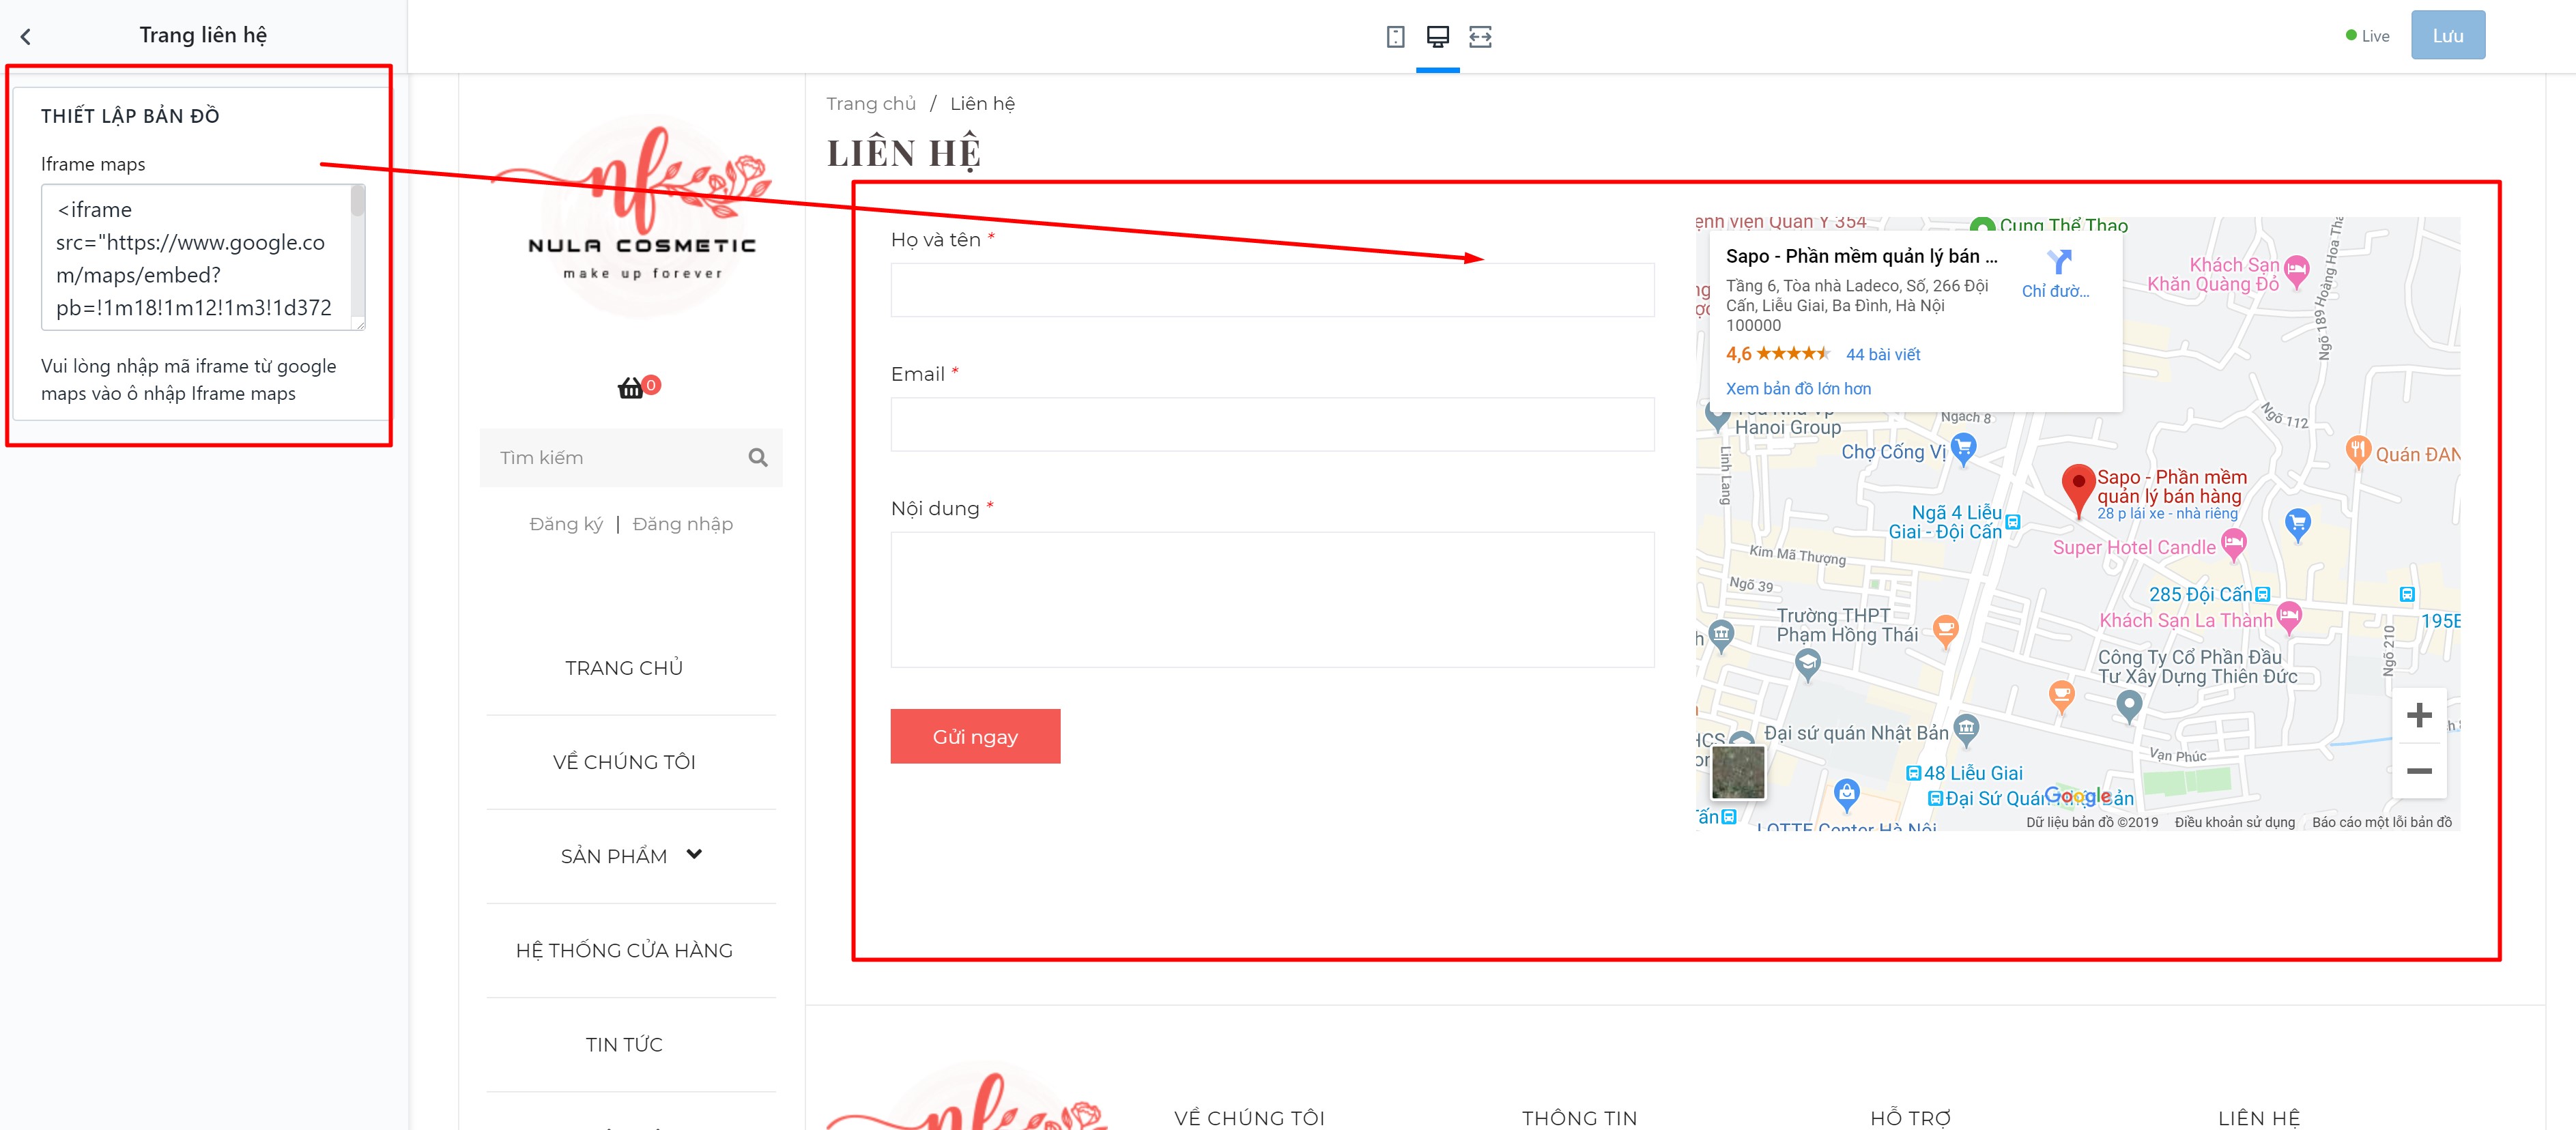
Task: Zoom in the map with plus
Action: point(2418,715)
